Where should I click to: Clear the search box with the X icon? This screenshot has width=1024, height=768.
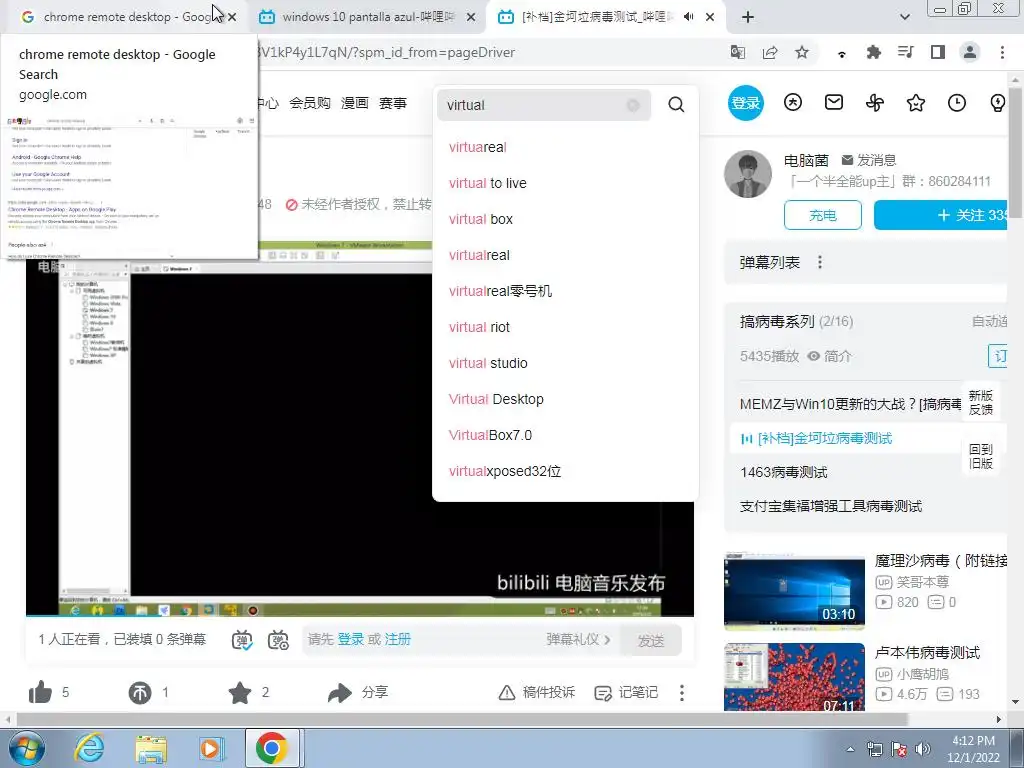tap(633, 105)
